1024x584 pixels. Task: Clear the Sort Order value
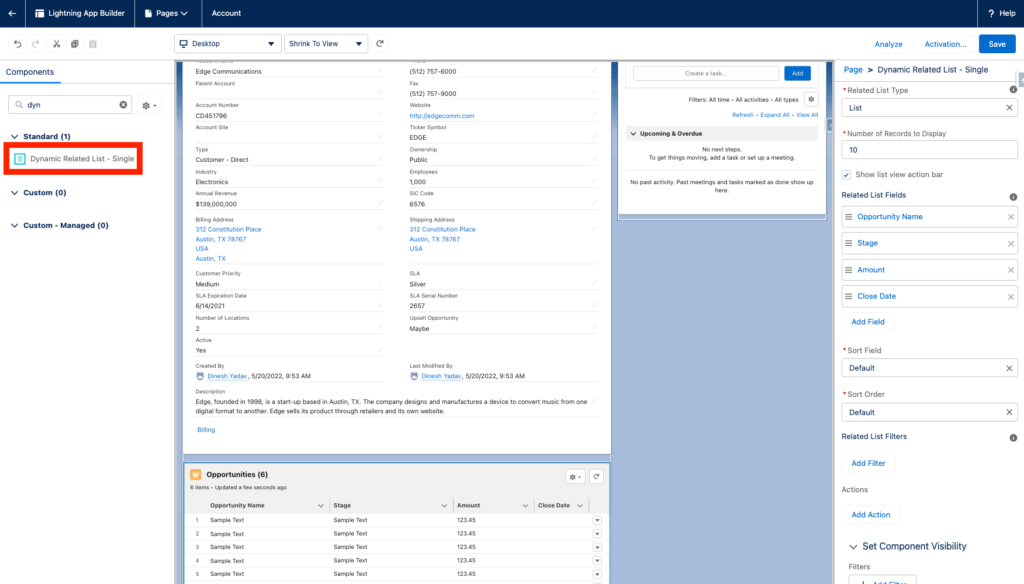pos(1009,413)
